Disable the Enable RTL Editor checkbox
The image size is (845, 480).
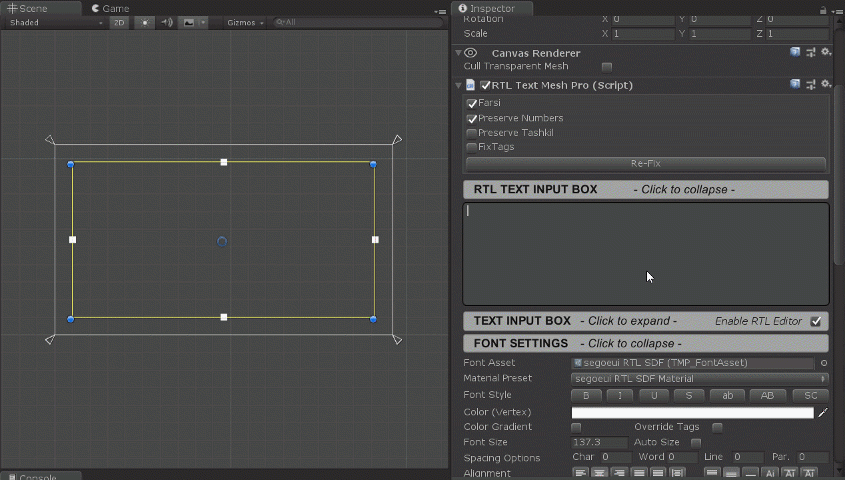pos(816,322)
